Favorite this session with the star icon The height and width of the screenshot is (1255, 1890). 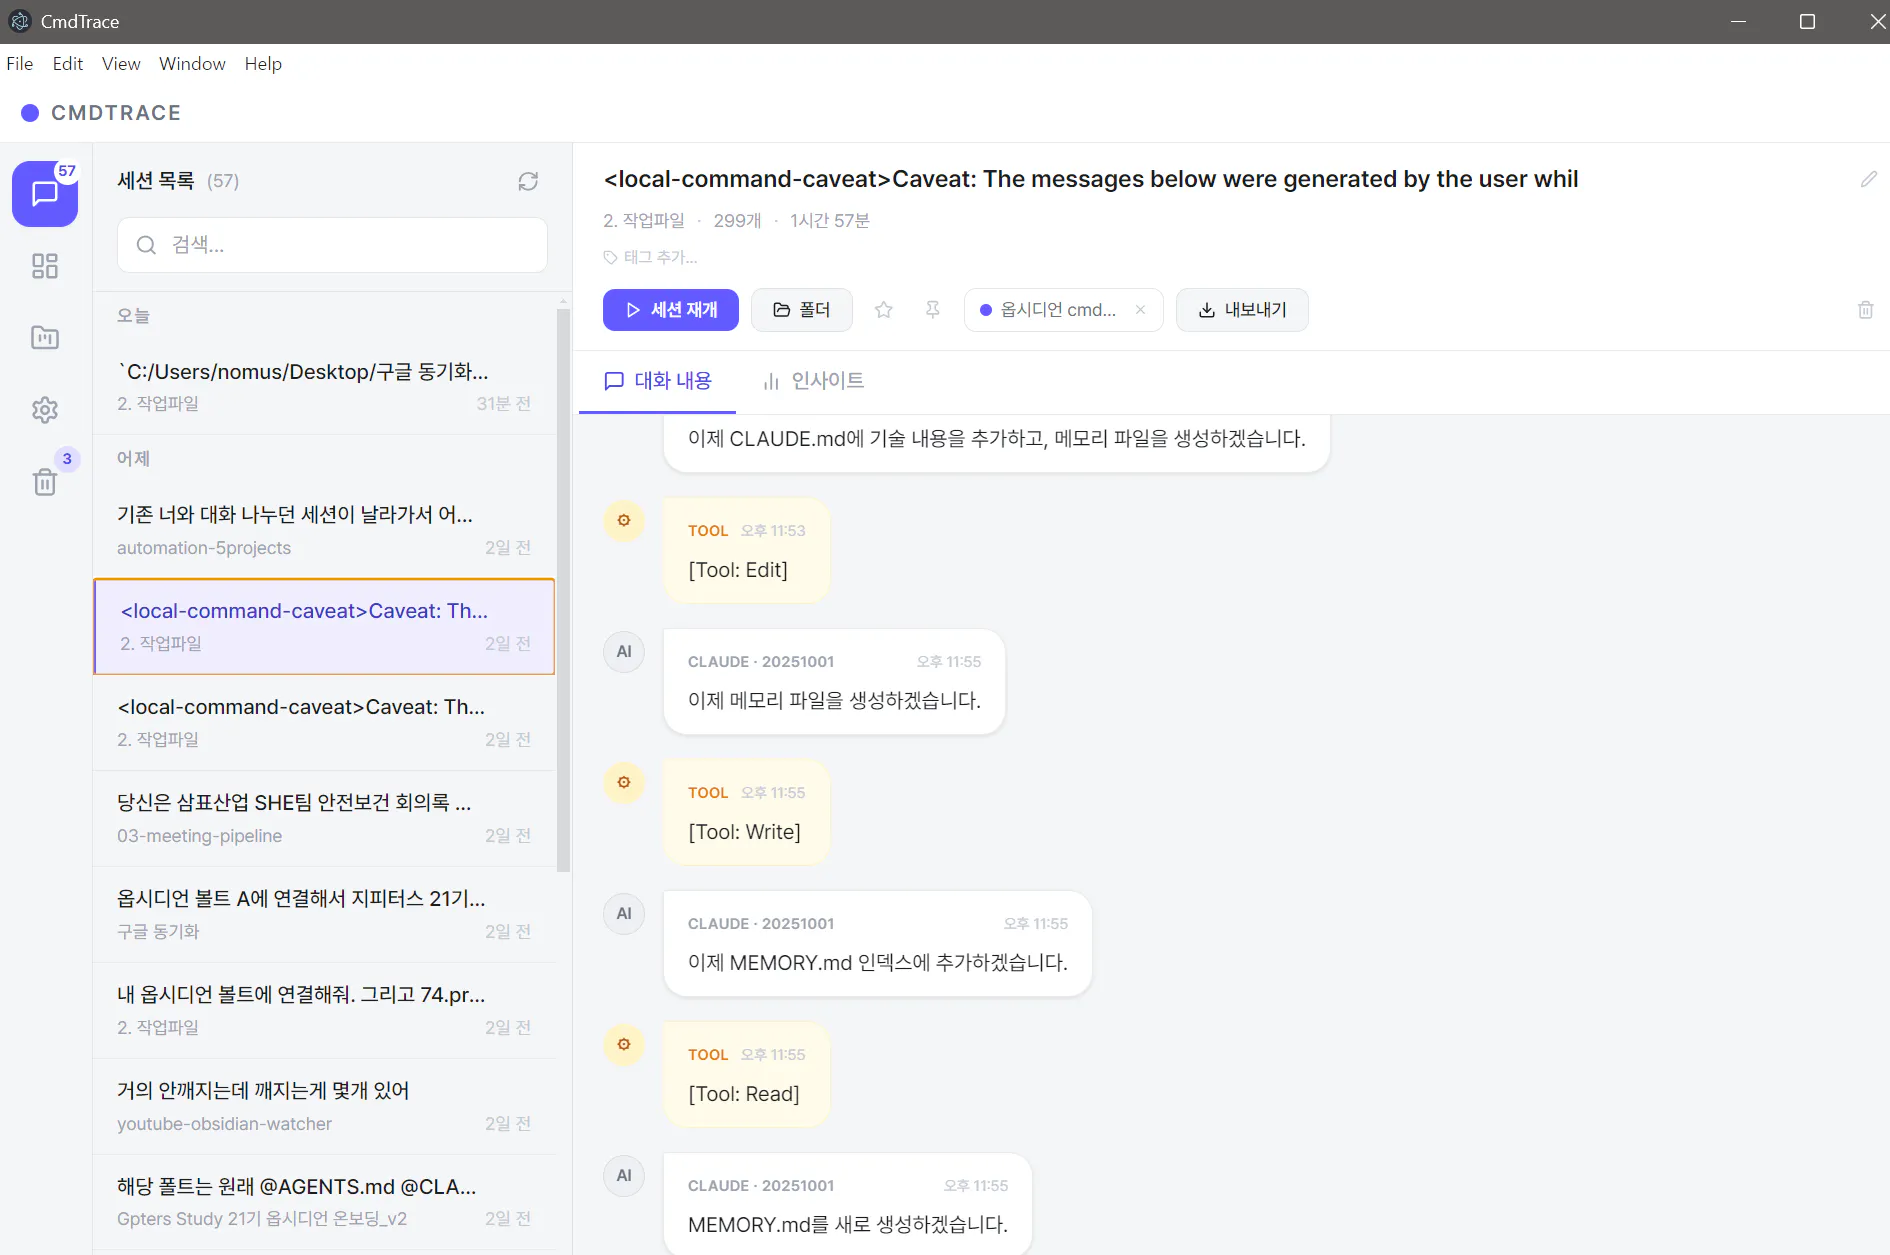coord(883,310)
